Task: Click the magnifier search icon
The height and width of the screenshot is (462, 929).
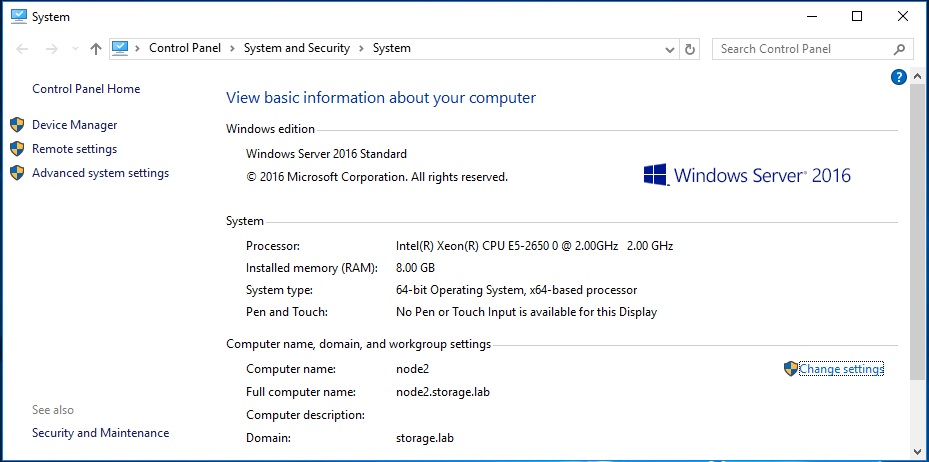Action: click(899, 49)
